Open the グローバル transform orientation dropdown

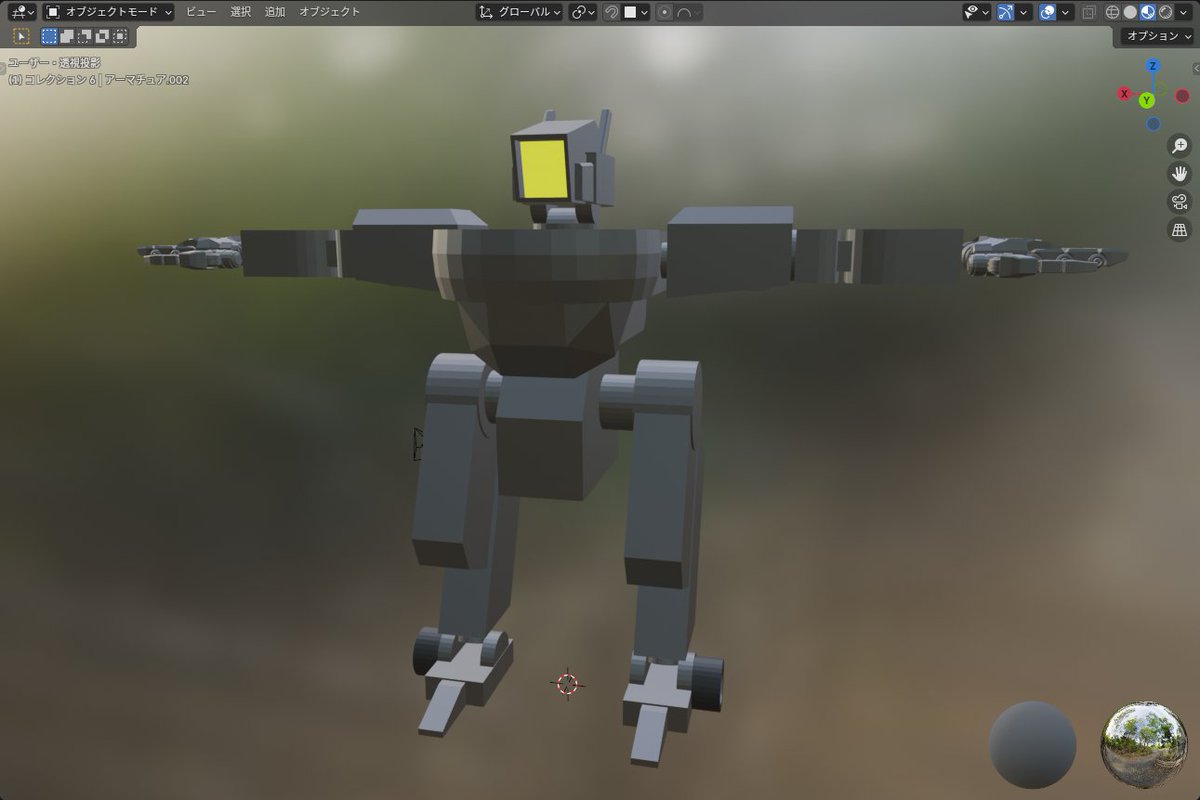[519, 12]
